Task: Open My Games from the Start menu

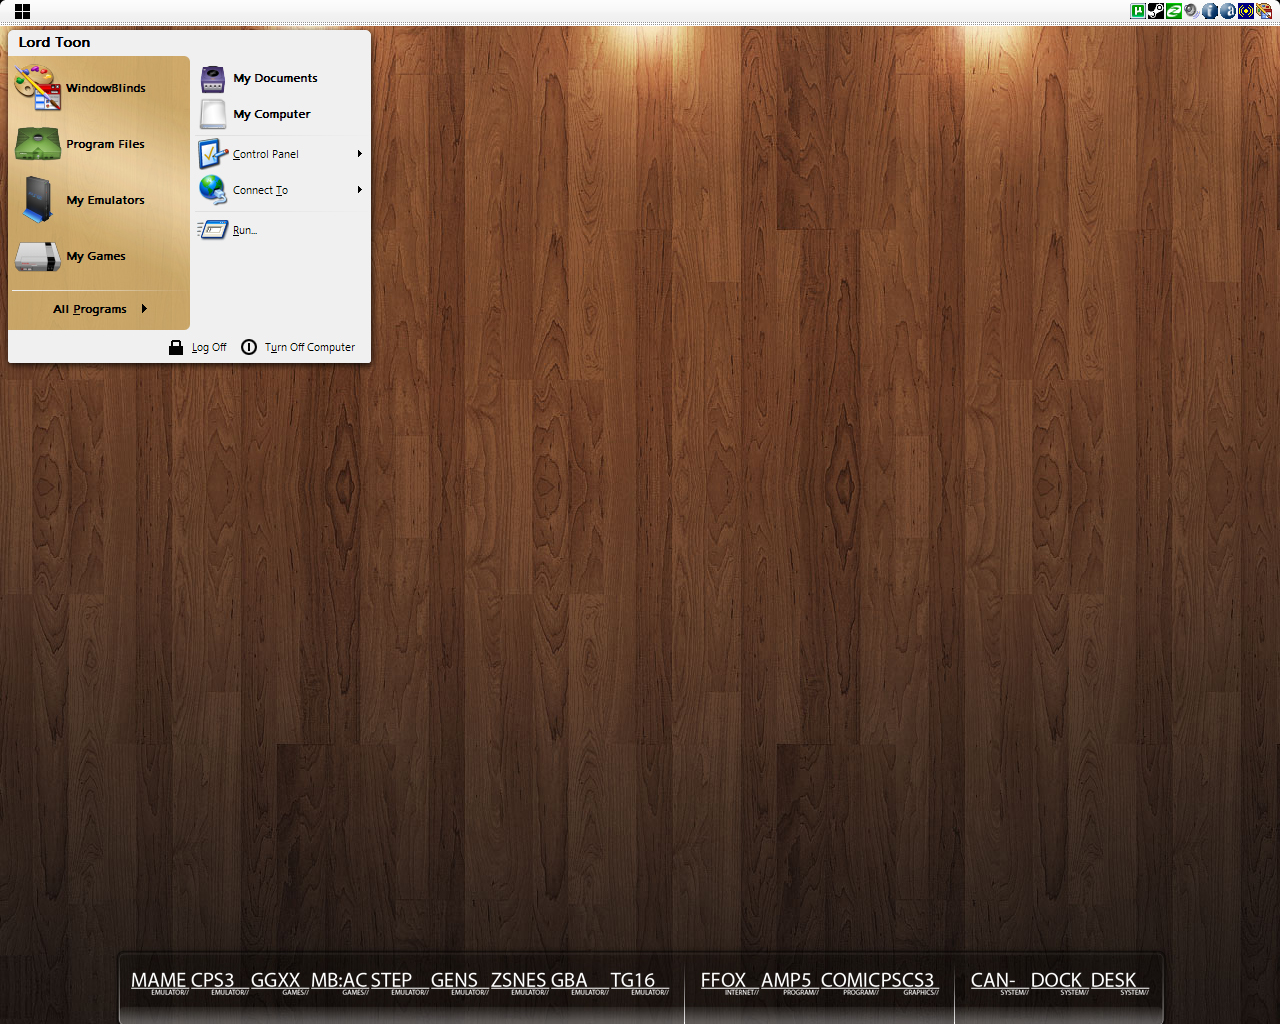Action: pos(99,256)
